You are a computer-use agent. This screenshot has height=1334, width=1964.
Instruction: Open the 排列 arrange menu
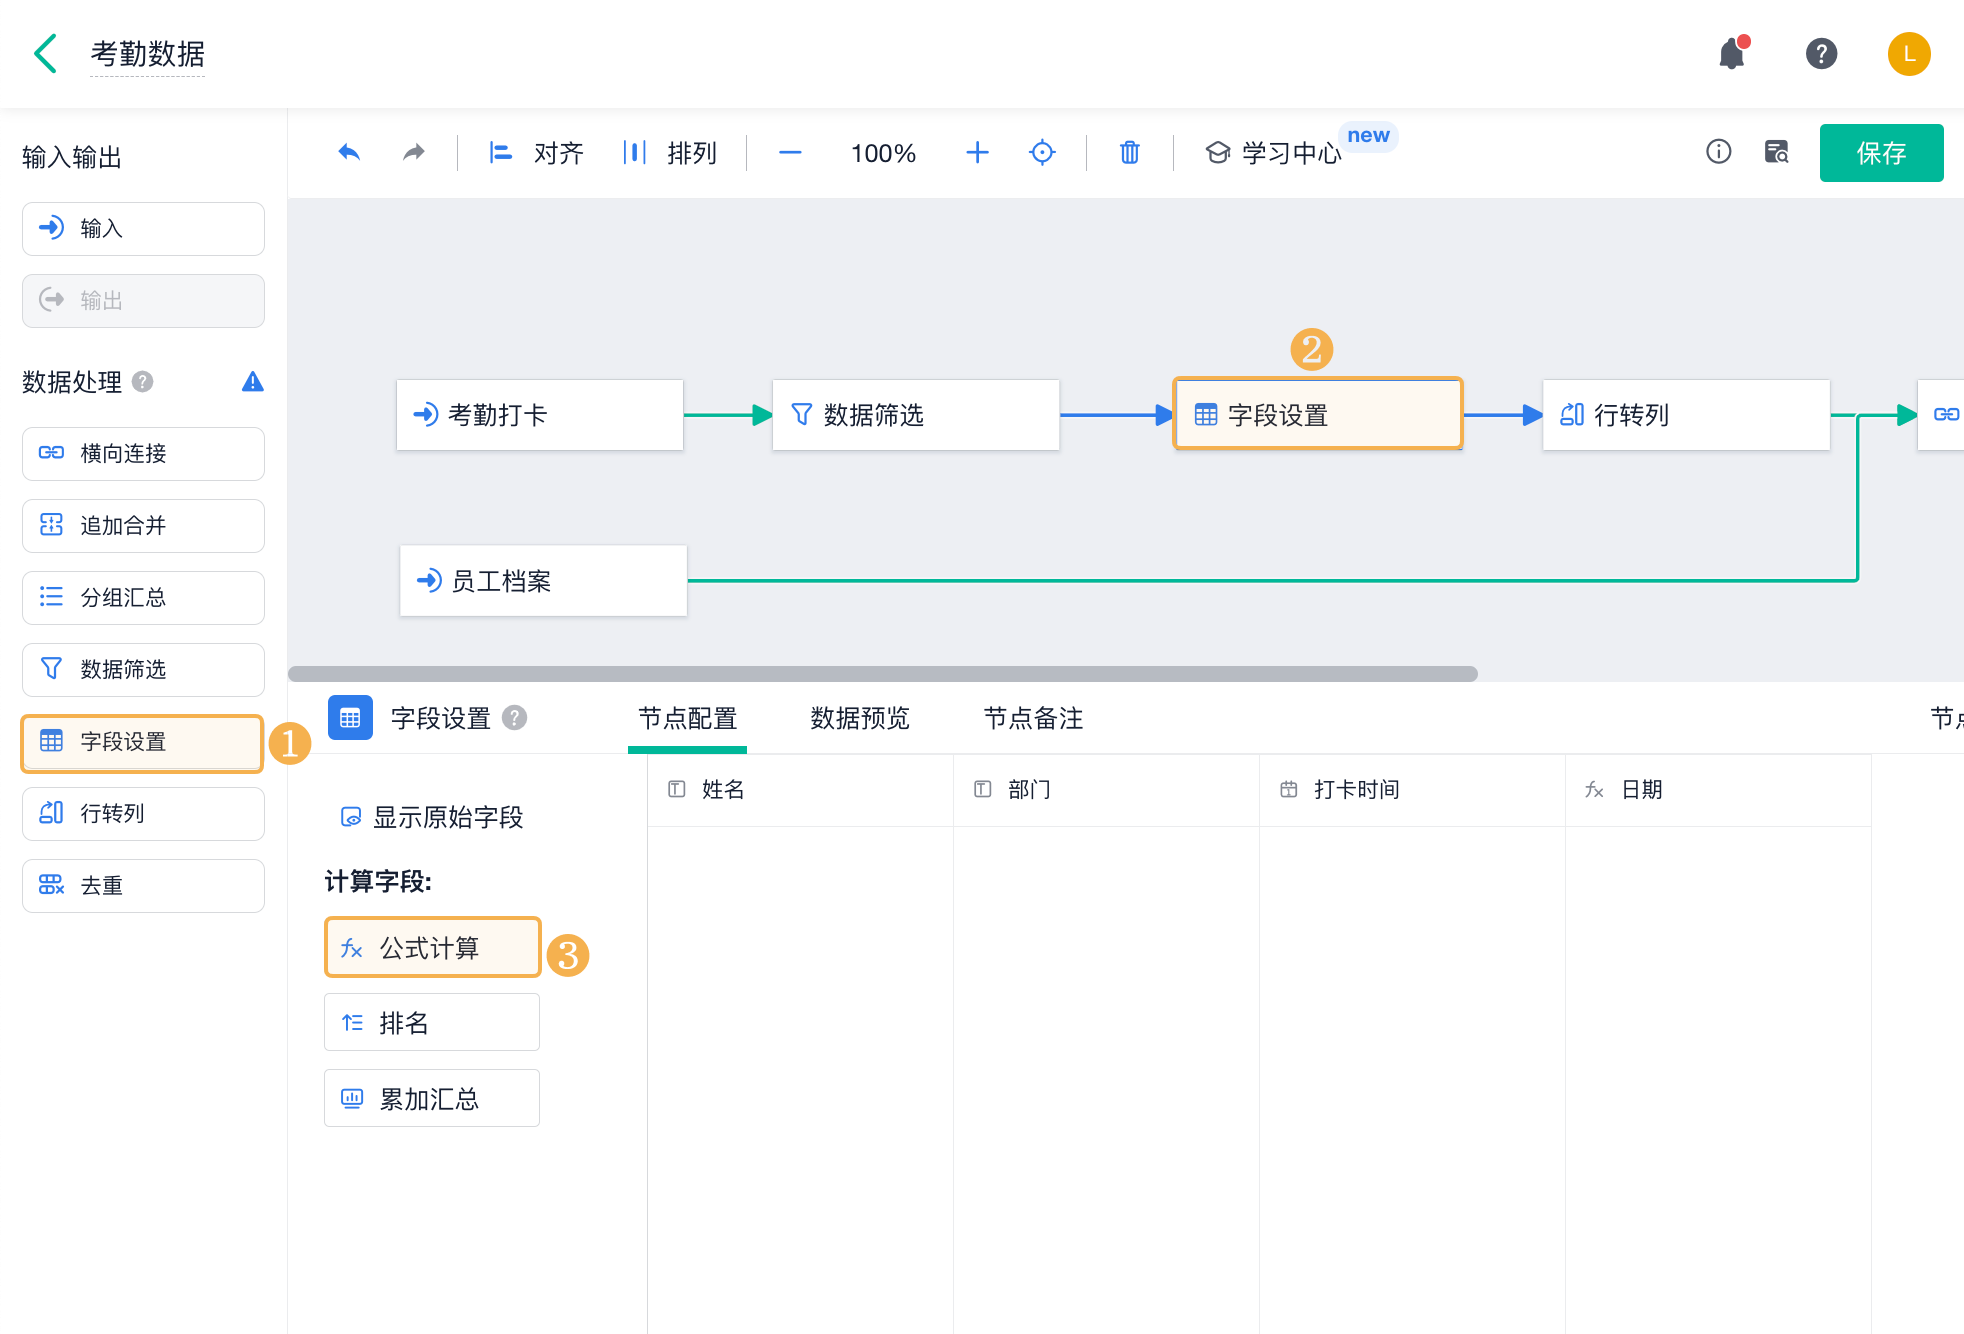pyautogui.click(x=669, y=153)
